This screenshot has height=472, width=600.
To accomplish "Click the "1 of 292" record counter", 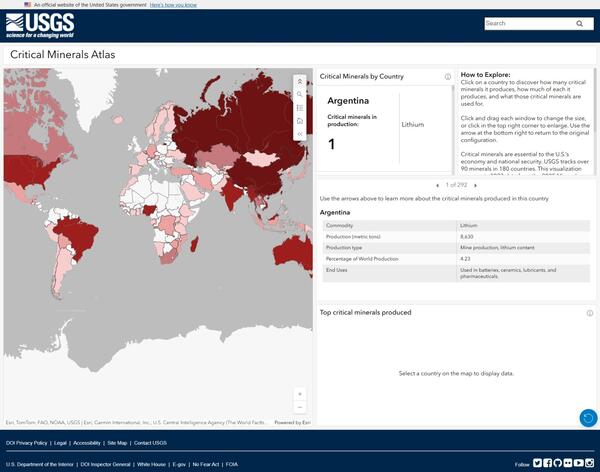I will pos(456,185).
